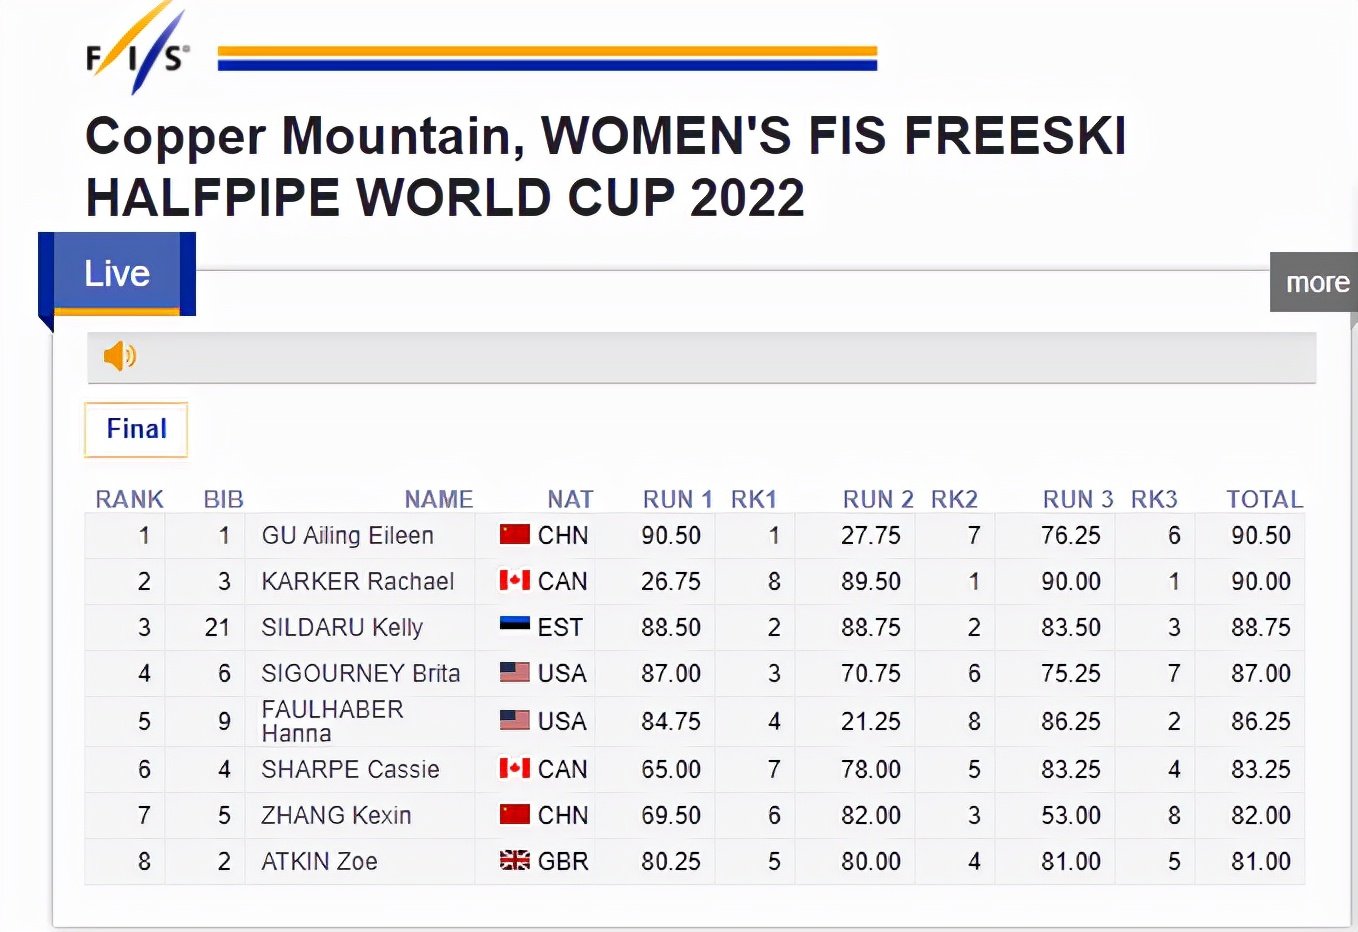Open SHARPE Cassie athlete name
This screenshot has width=1358, height=932.
[350, 769]
